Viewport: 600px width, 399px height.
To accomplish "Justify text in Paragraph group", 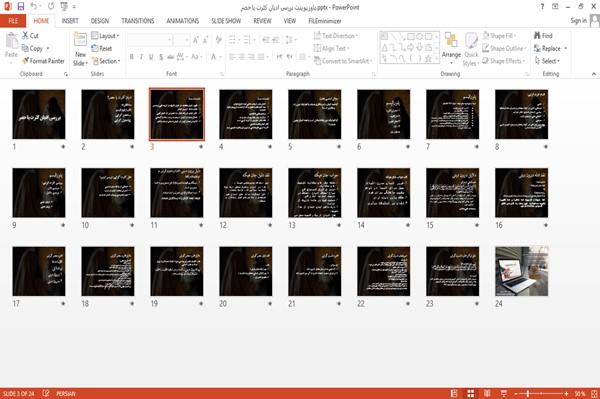I will pyautogui.click(x=261, y=57).
